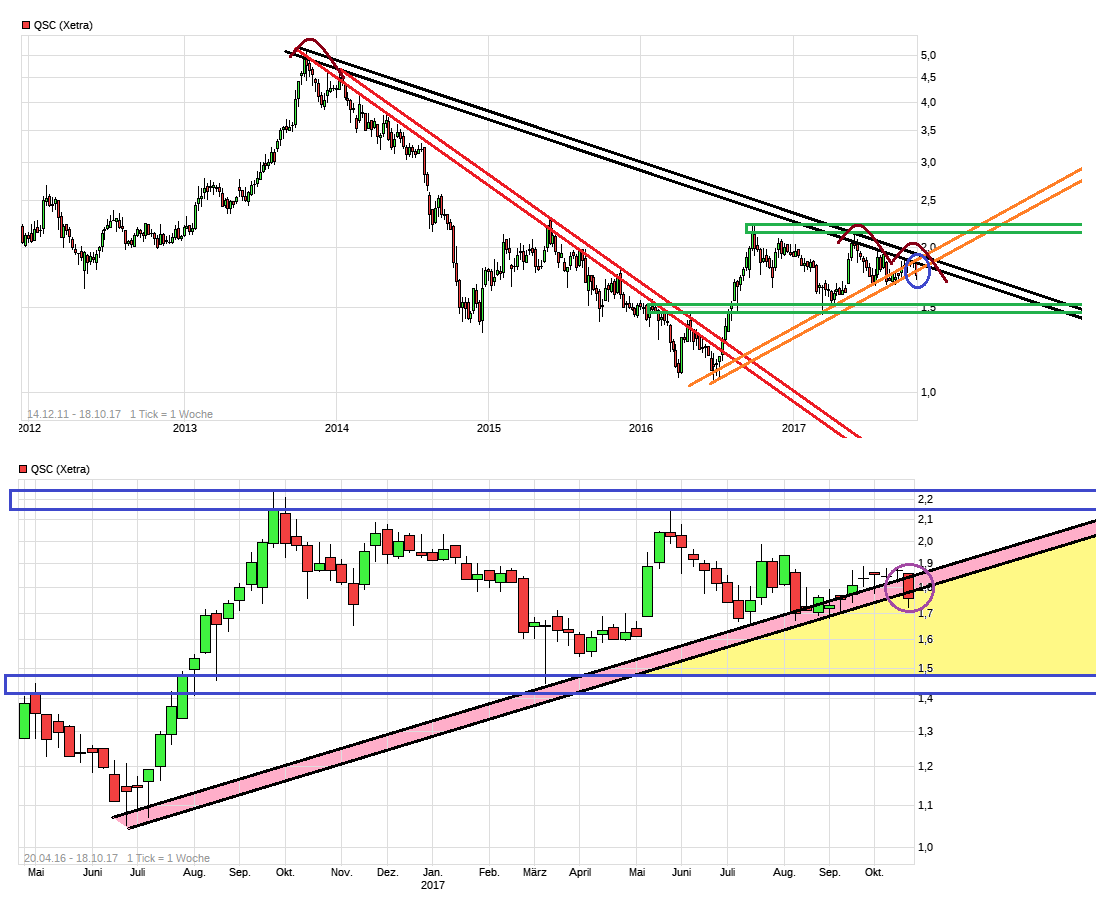The width and height of the screenshot is (1096, 910).
Task: Click the Feb. month label
Action: 489,872
